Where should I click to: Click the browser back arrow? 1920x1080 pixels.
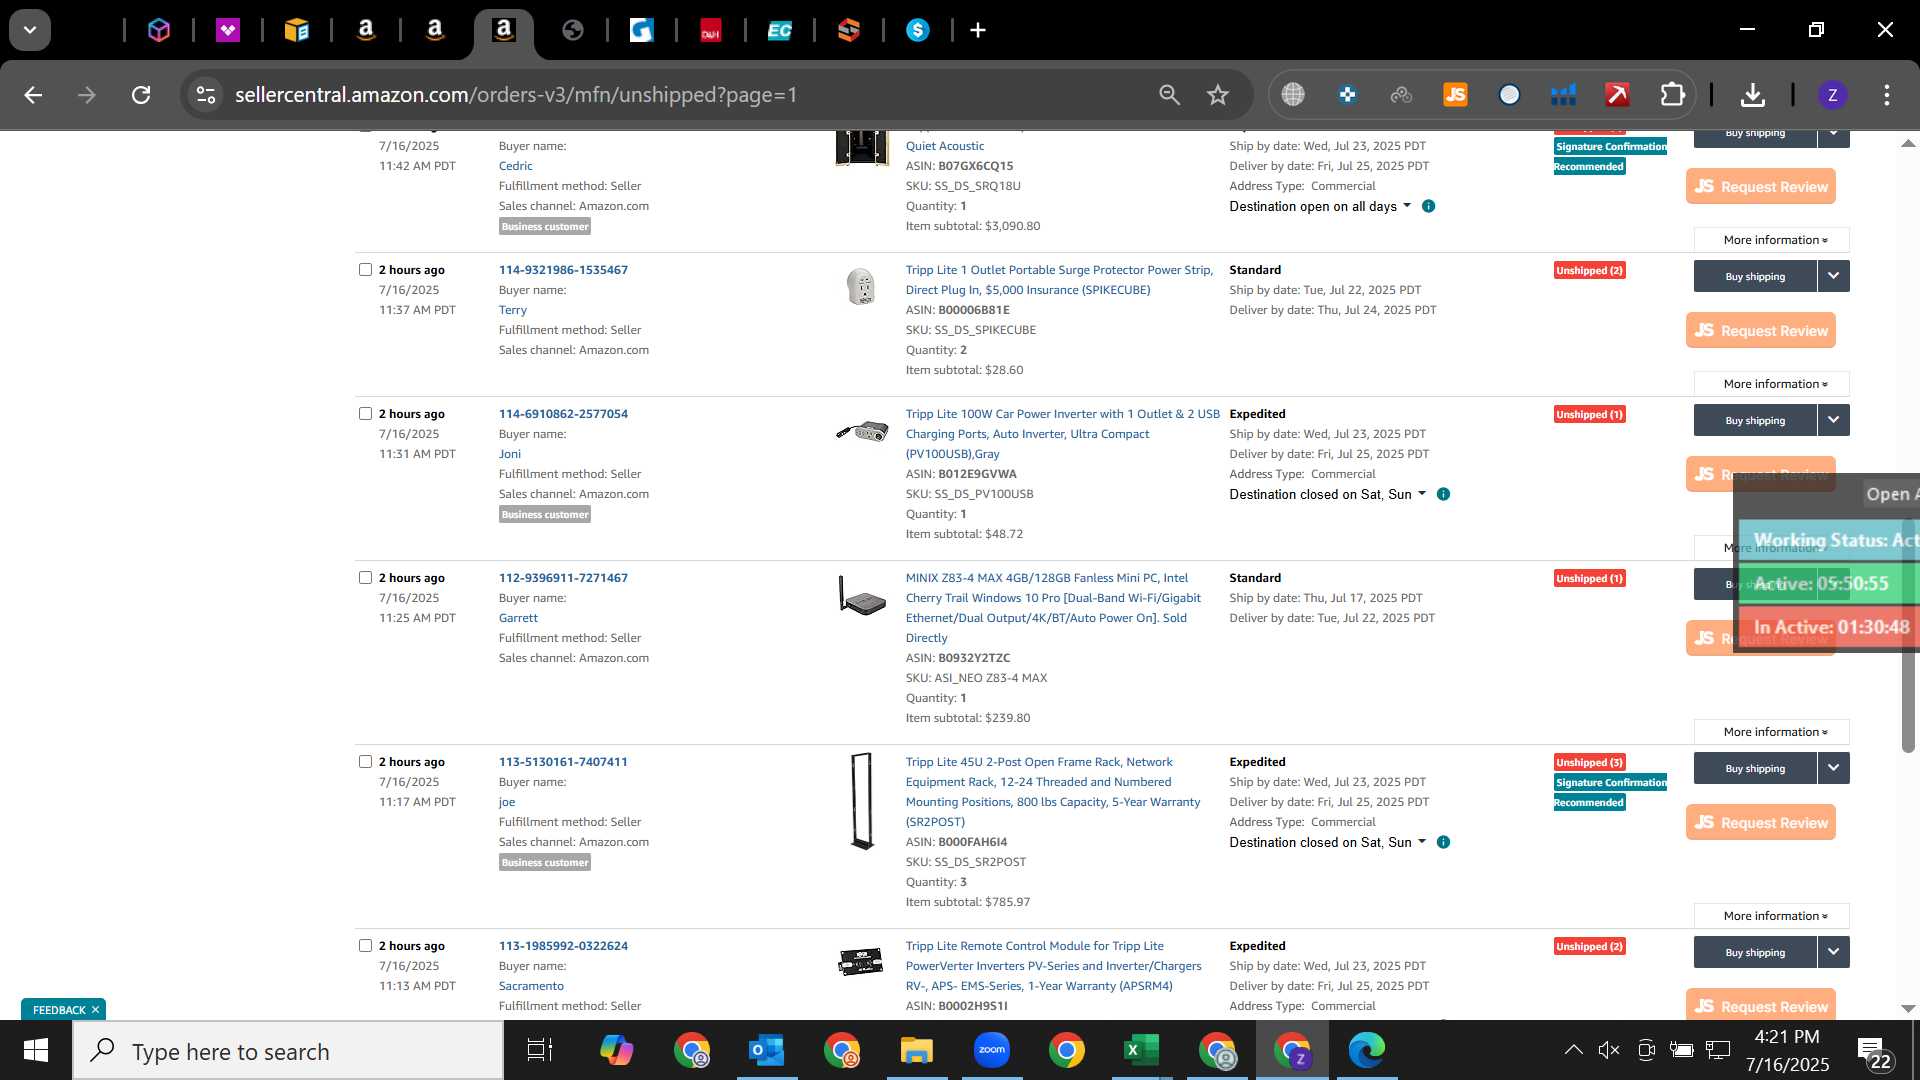click(33, 95)
